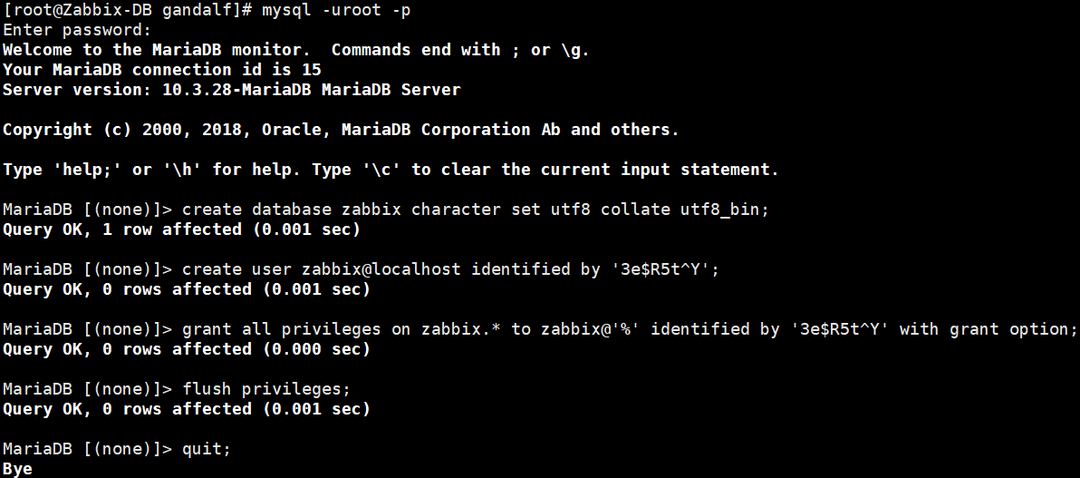
Task: Click the create database zabbix statement
Action: pos(475,209)
